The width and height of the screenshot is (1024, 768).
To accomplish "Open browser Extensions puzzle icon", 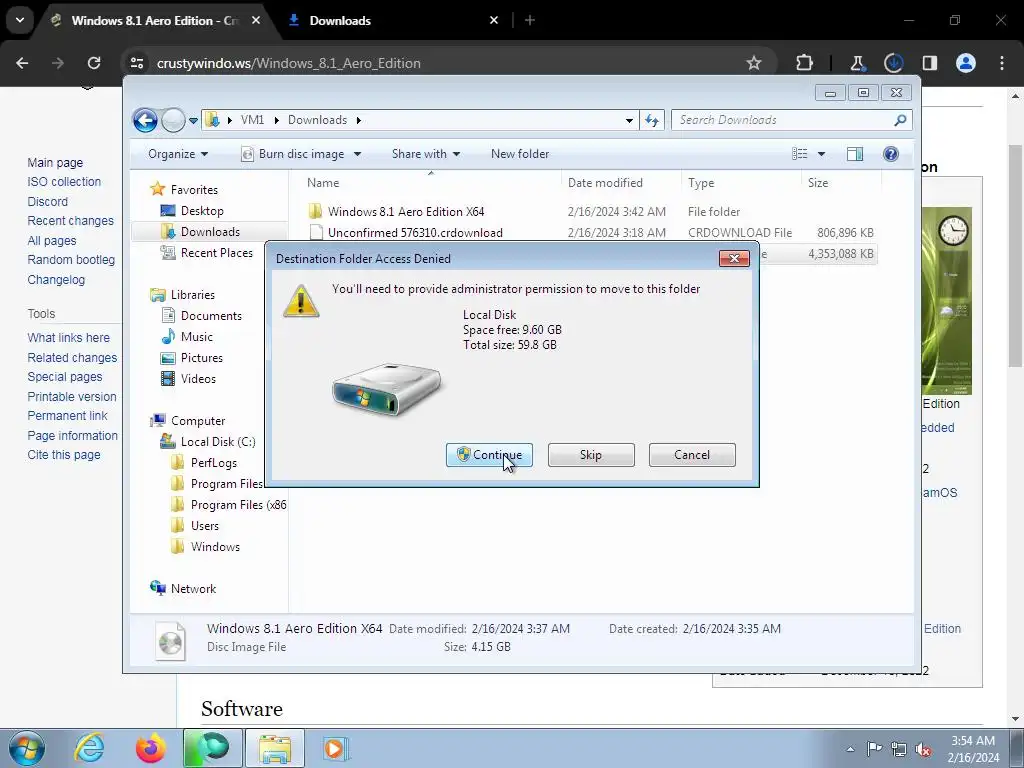I will click(805, 63).
